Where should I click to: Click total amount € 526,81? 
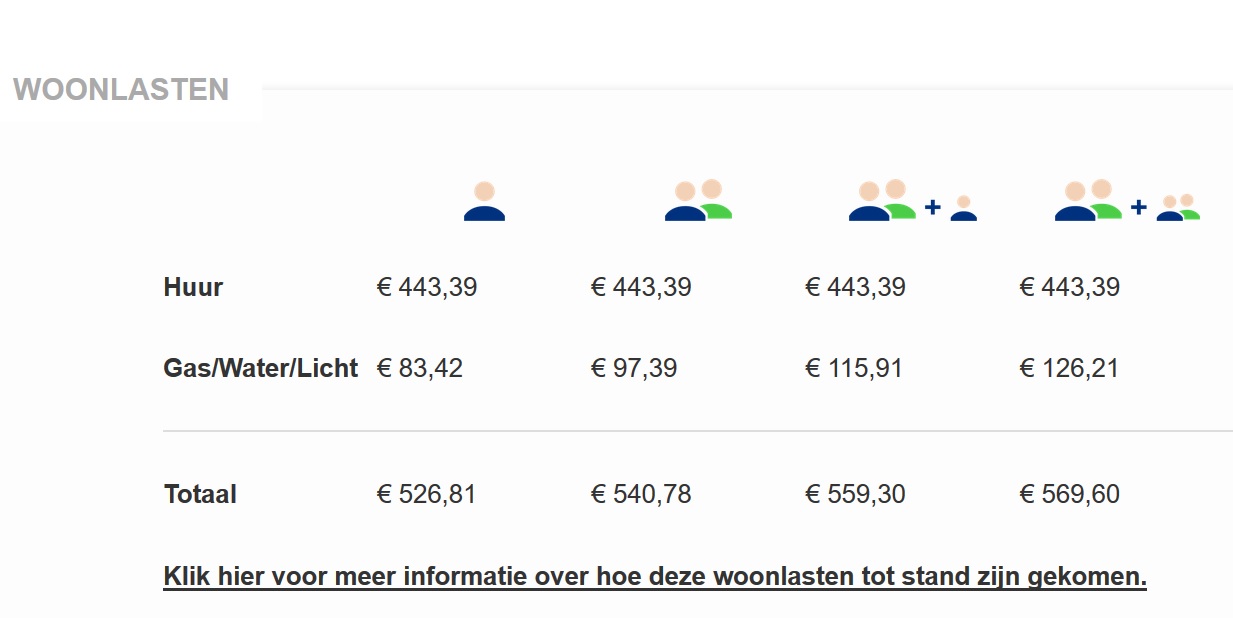click(427, 494)
